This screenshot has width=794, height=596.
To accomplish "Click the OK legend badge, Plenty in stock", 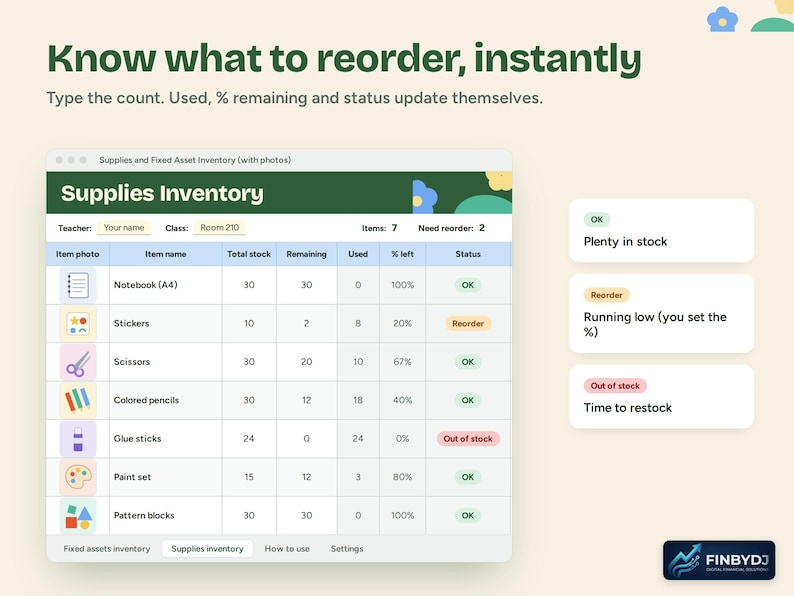I will pos(597,219).
